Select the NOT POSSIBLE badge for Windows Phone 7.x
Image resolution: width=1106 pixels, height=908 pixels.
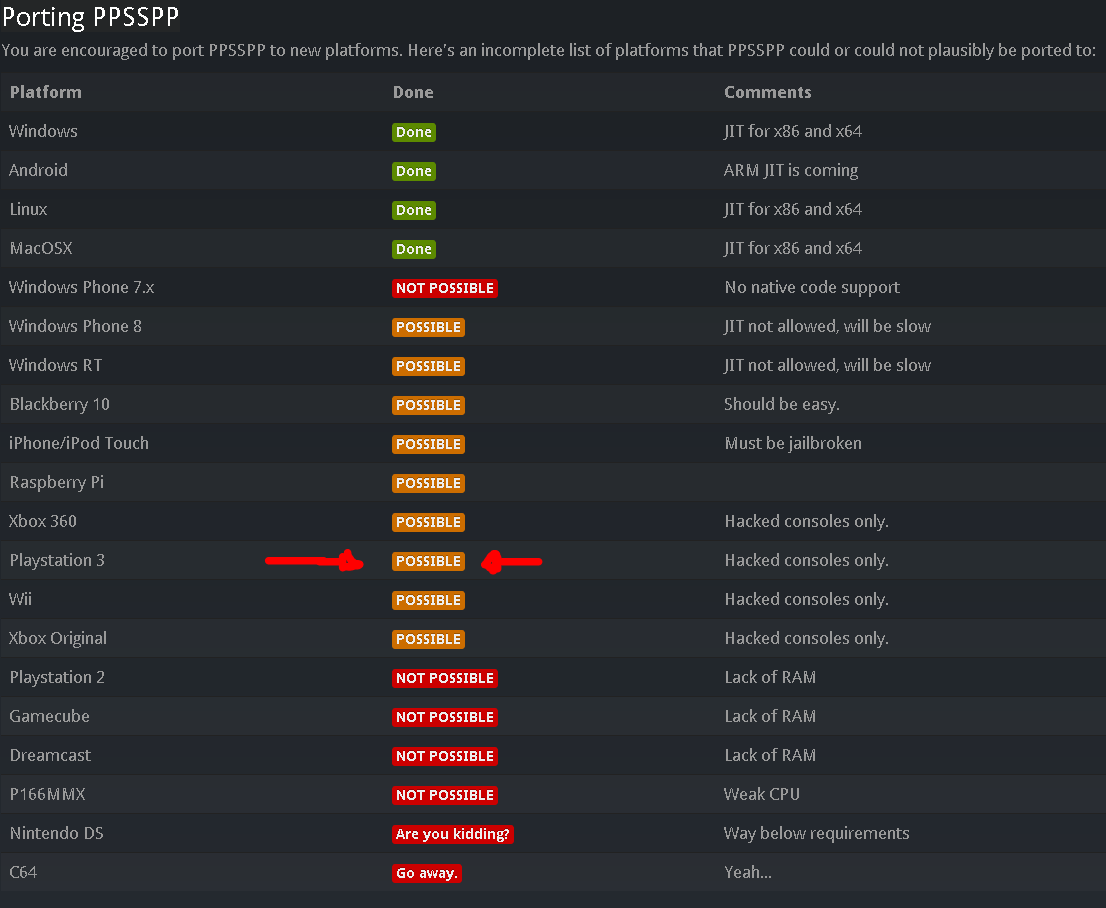tap(444, 288)
